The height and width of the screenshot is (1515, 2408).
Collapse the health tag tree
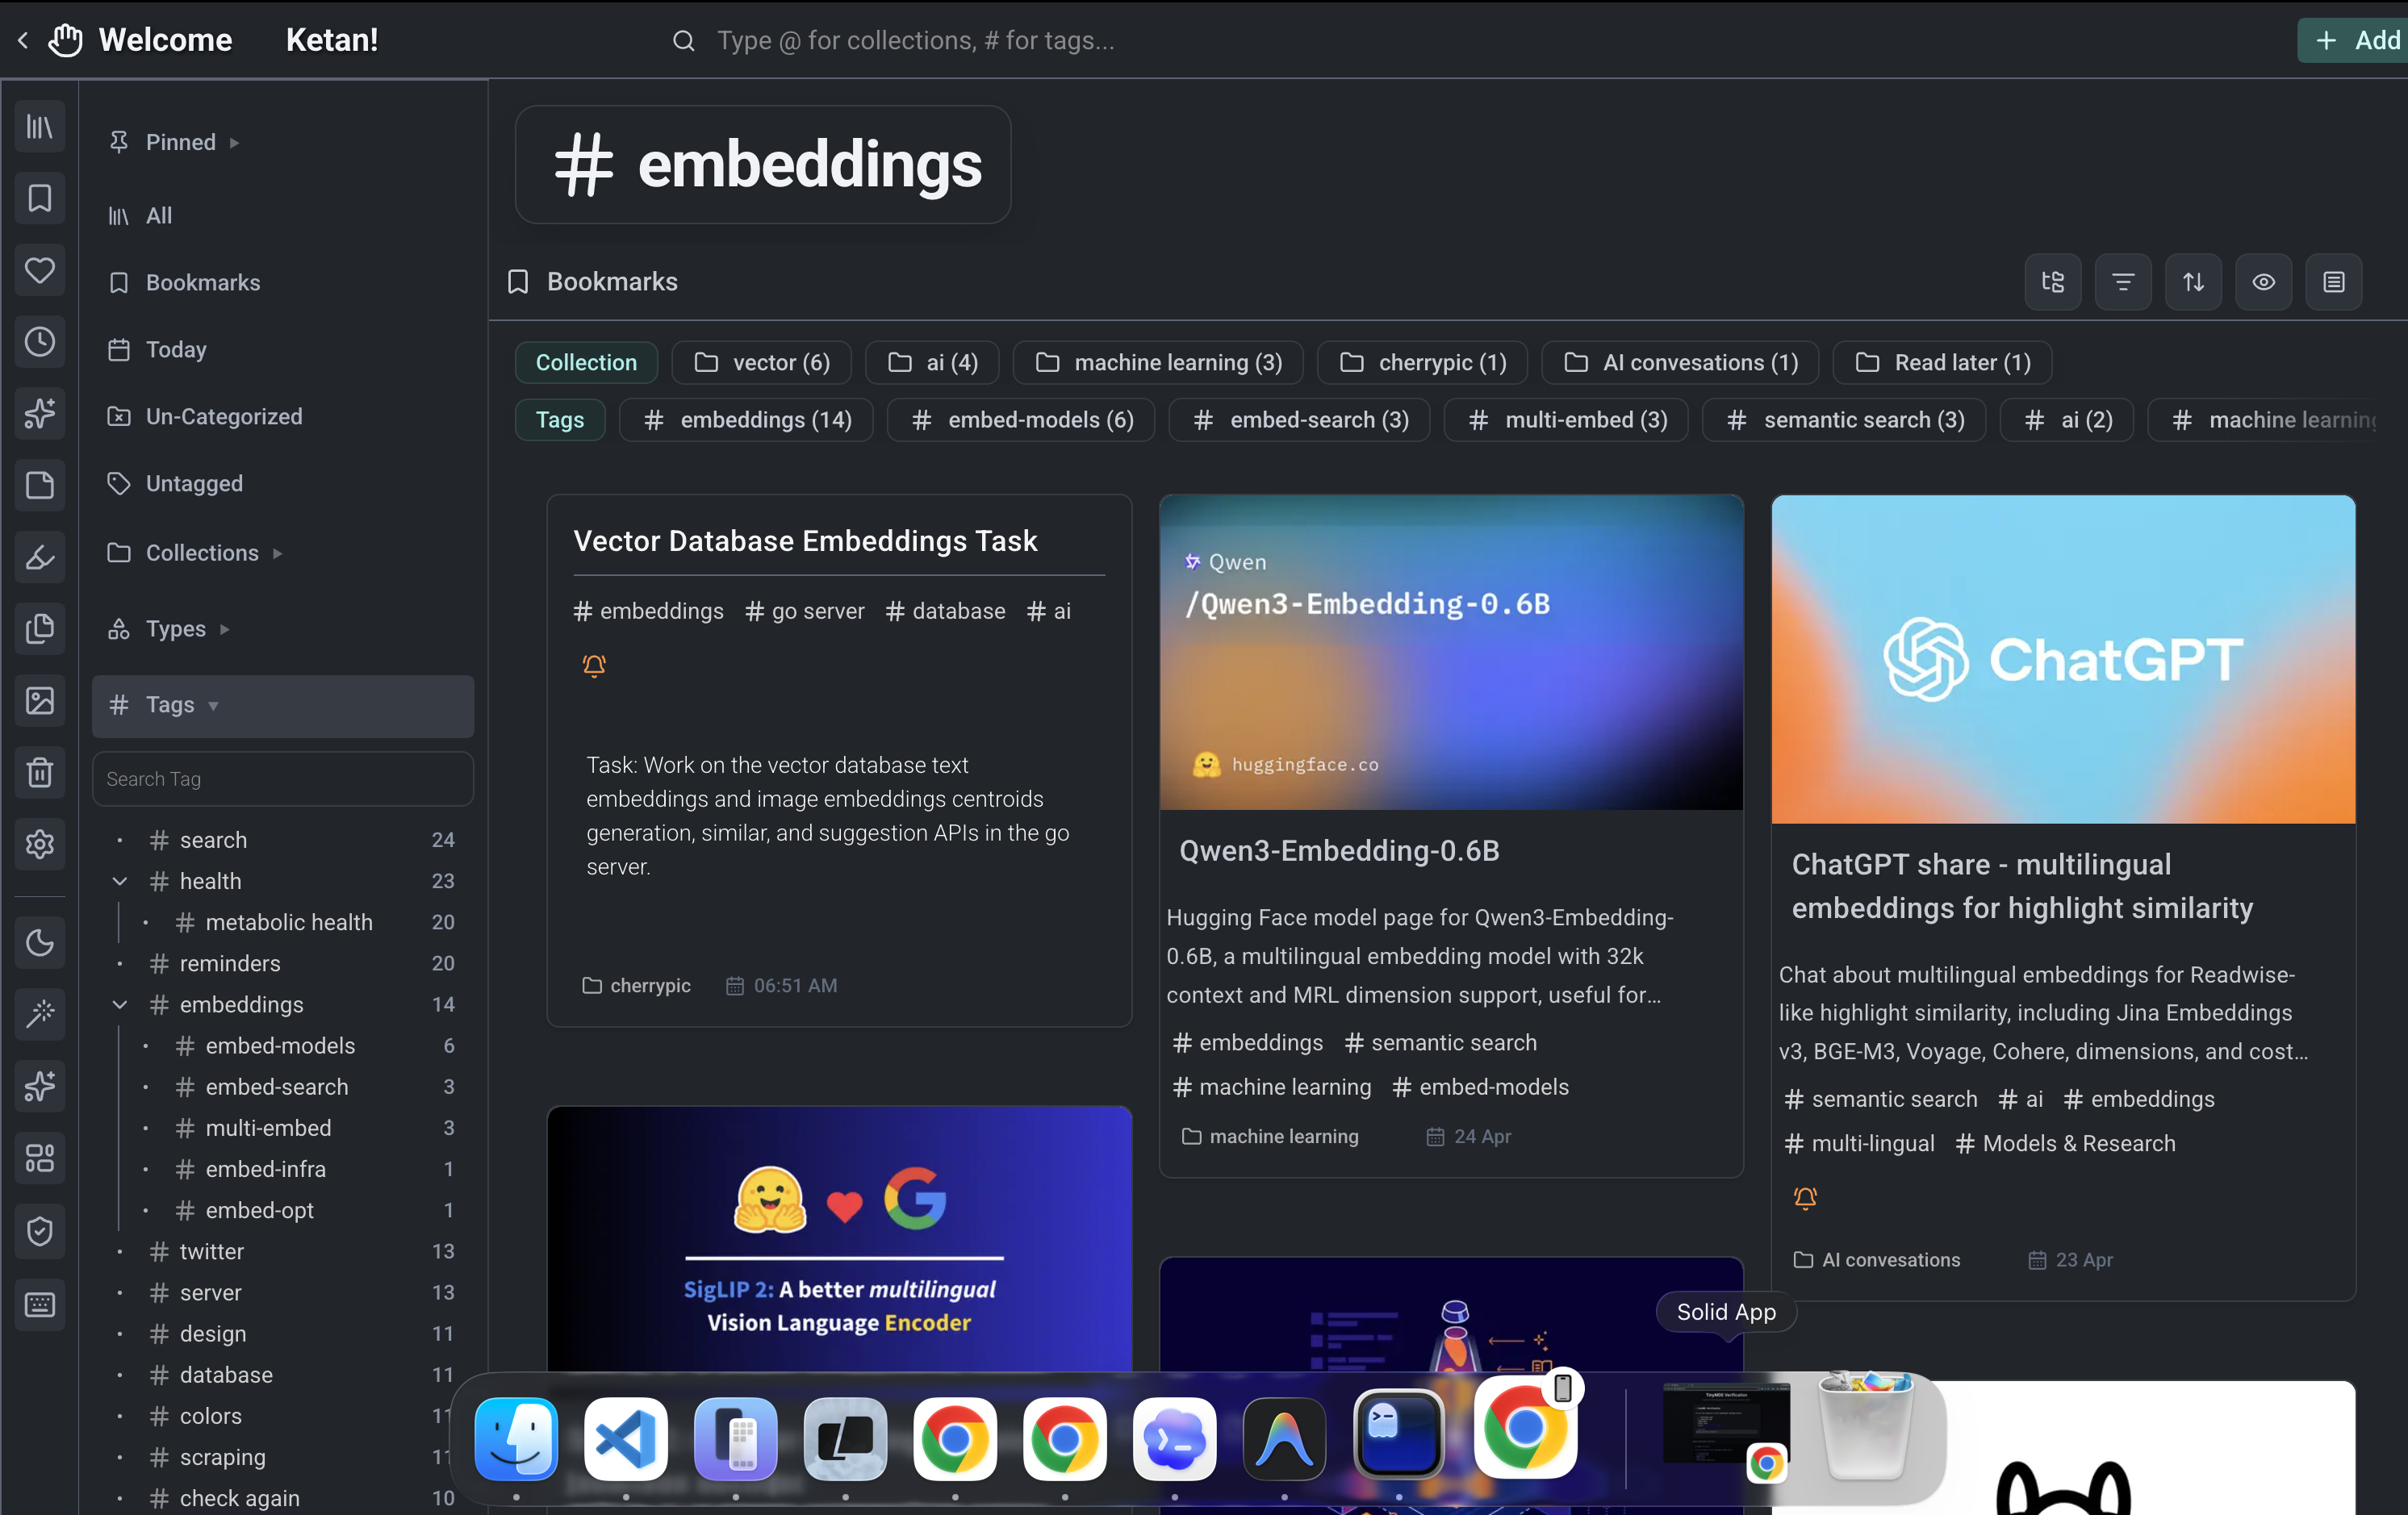click(120, 881)
